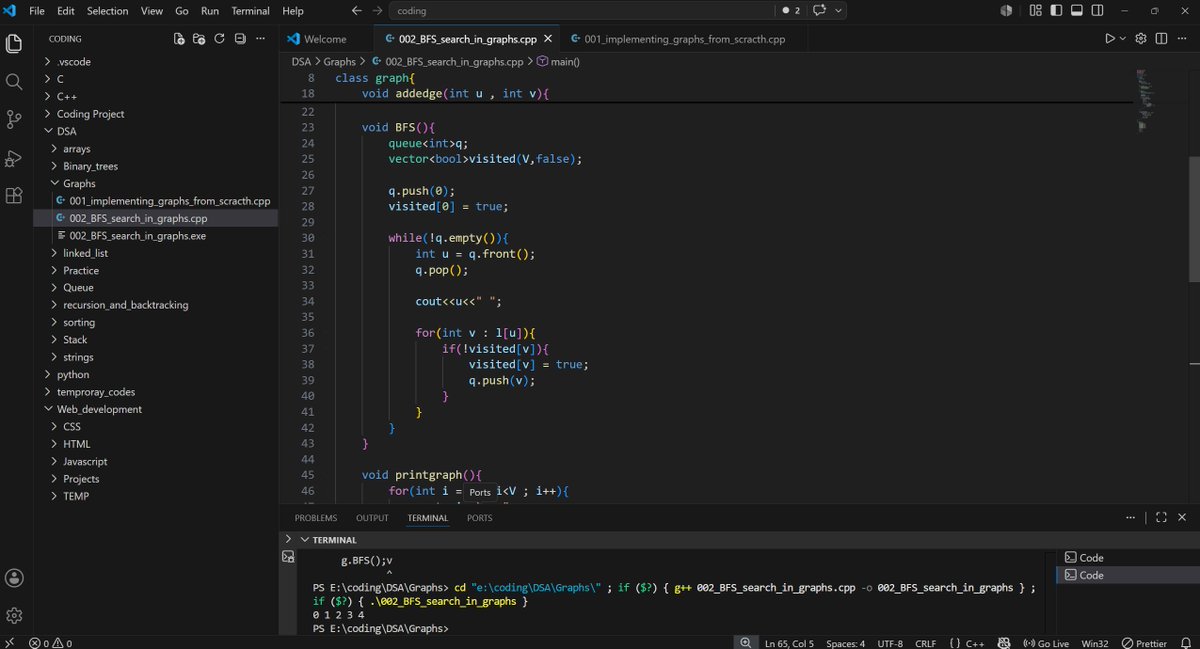Run the C++ file with play button

pos(1110,39)
